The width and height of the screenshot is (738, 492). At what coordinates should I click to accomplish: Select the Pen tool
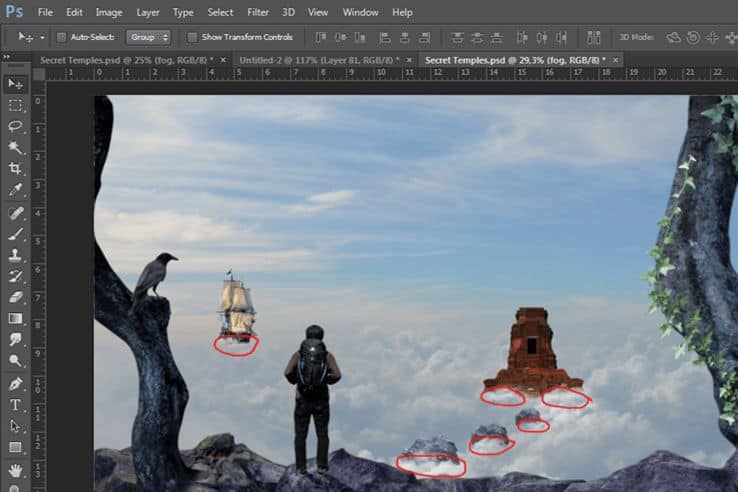15,384
